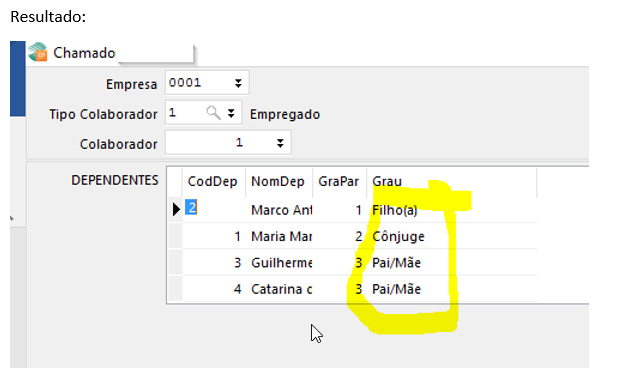
Task: Select the current row indicator arrow
Action: pos(176,209)
